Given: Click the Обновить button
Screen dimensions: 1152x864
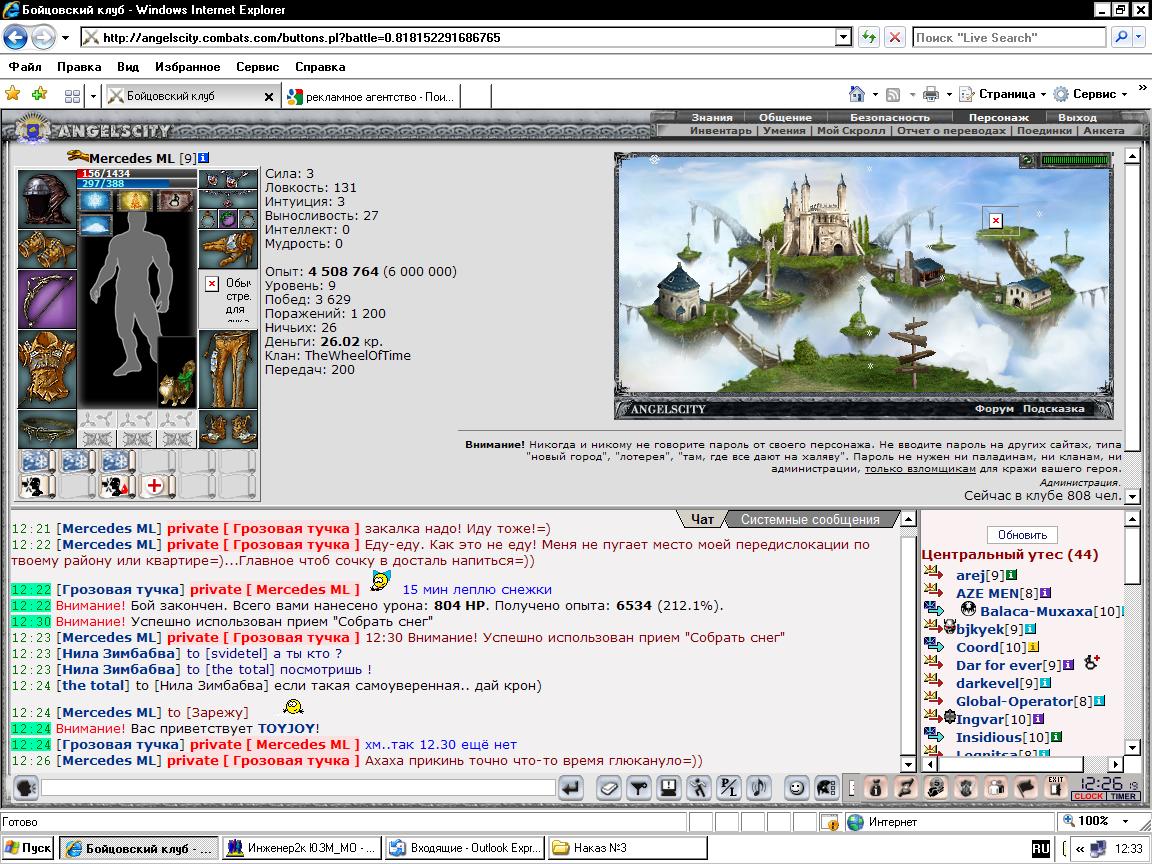Looking at the screenshot, I should coord(1022,535).
